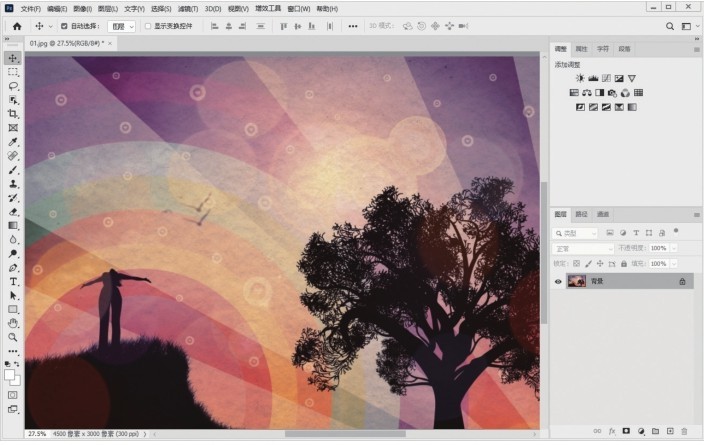The image size is (704, 445).
Task: Add a Channel Mixer adjustment
Action: coord(625,93)
